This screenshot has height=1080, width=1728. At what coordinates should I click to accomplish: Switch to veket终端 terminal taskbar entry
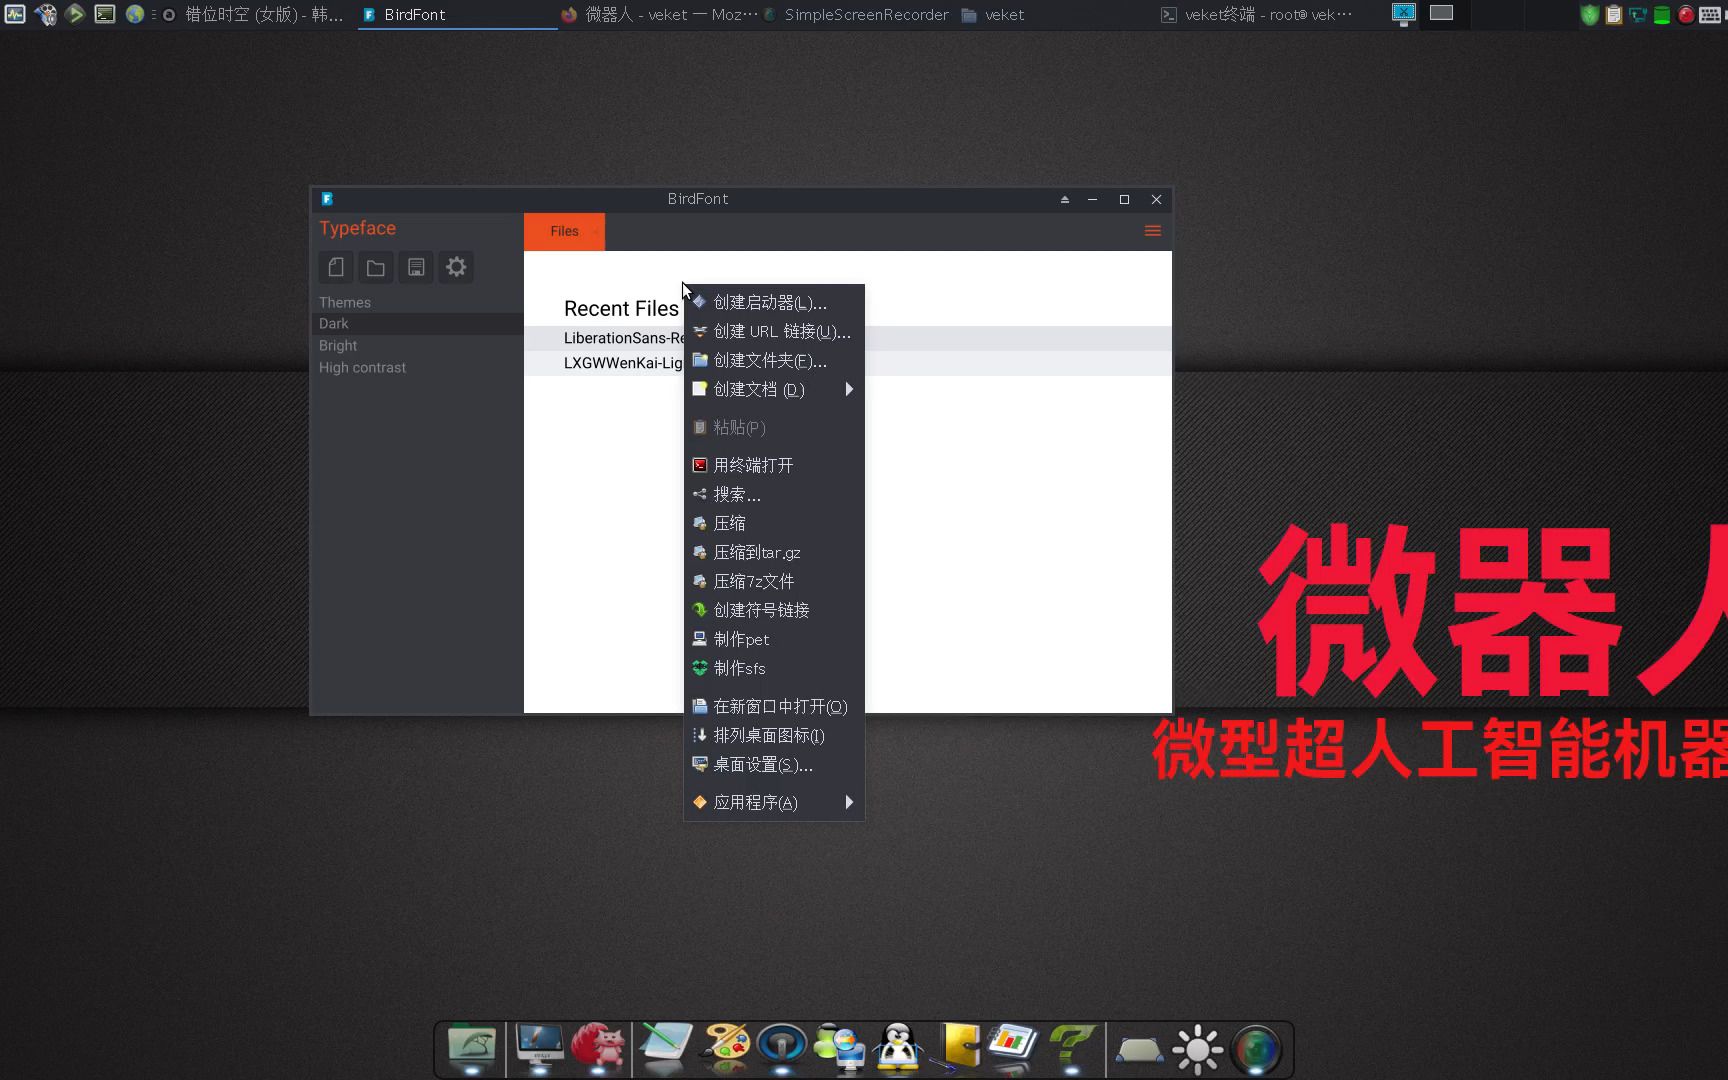tap(1258, 15)
